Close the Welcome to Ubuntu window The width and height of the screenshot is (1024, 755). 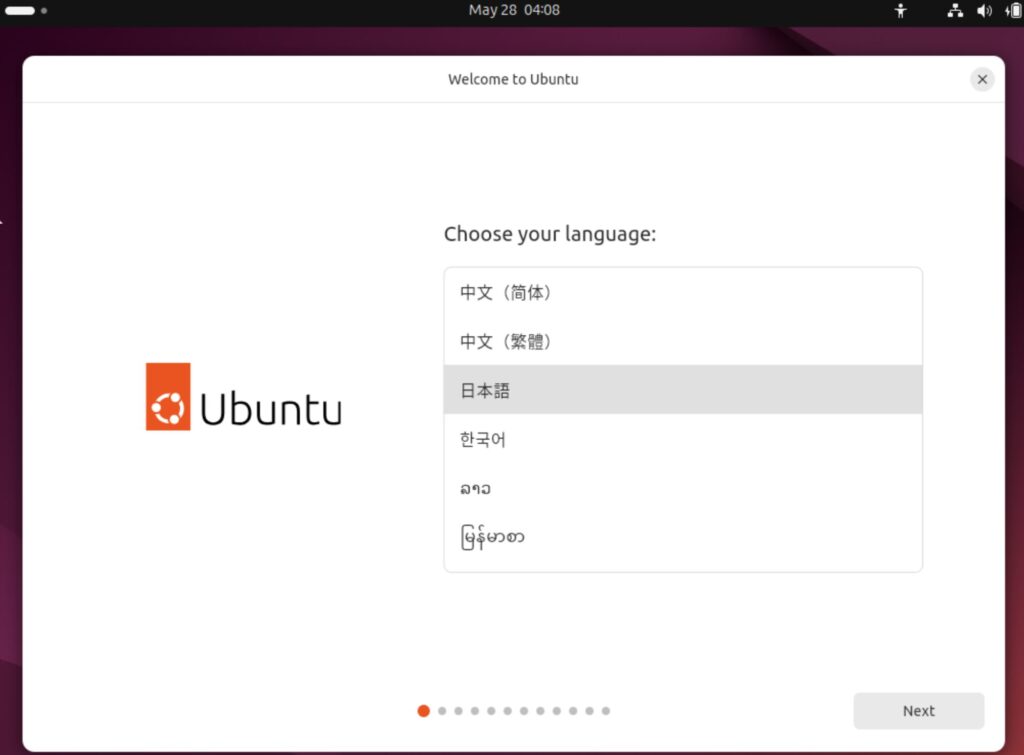pyautogui.click(x=982, y=79)
